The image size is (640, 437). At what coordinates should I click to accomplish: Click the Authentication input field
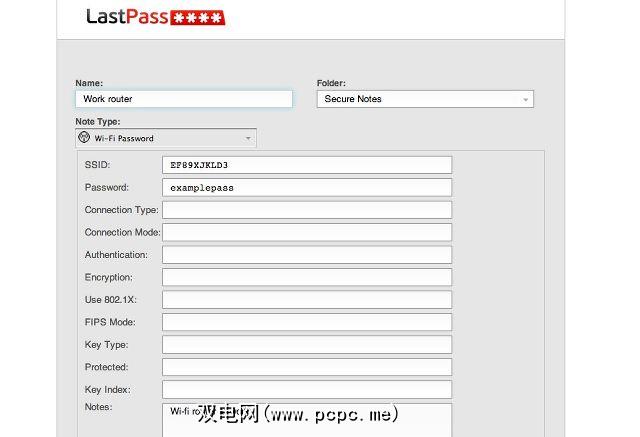(307, 255)
